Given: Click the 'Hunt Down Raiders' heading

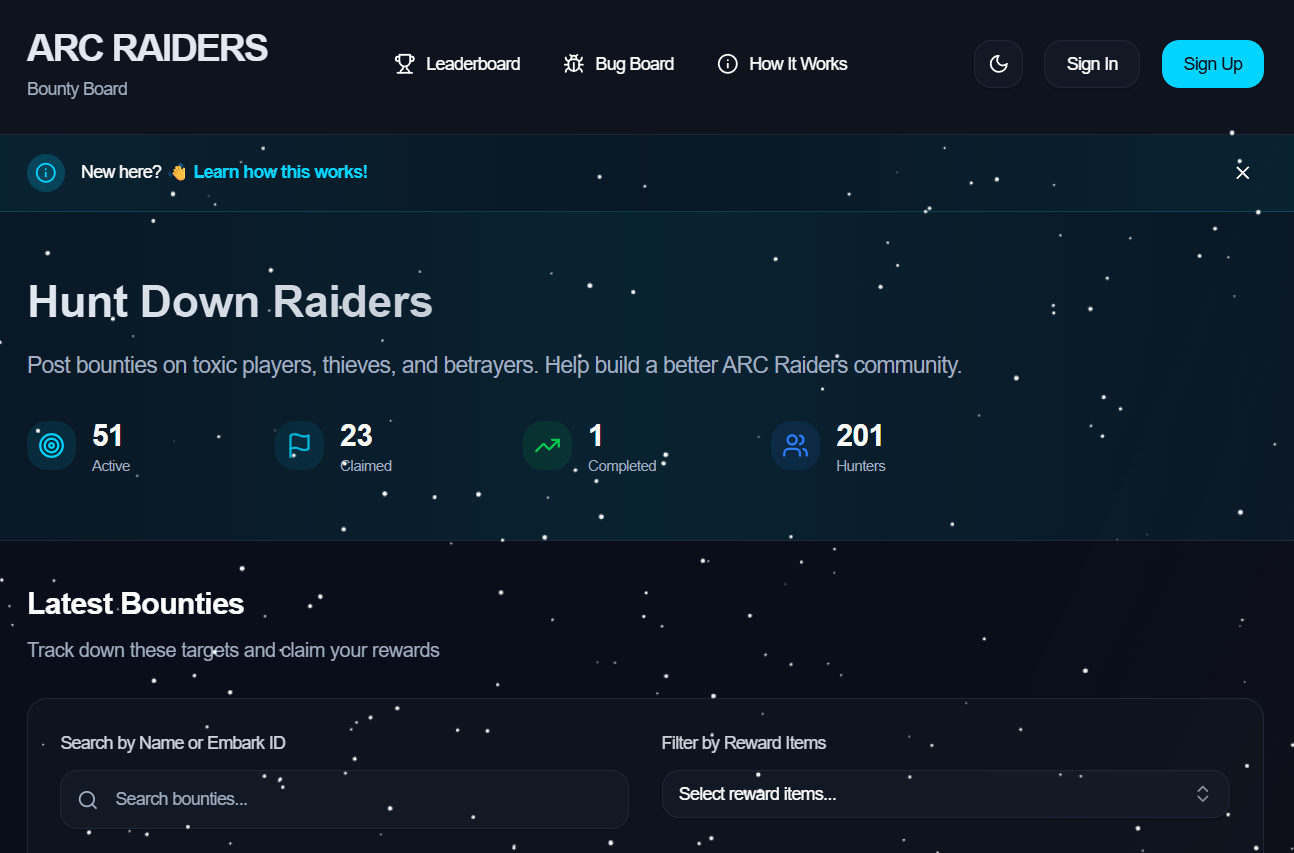Looking at the screenshot, I should pyautogui.click(x=230, y=302).
